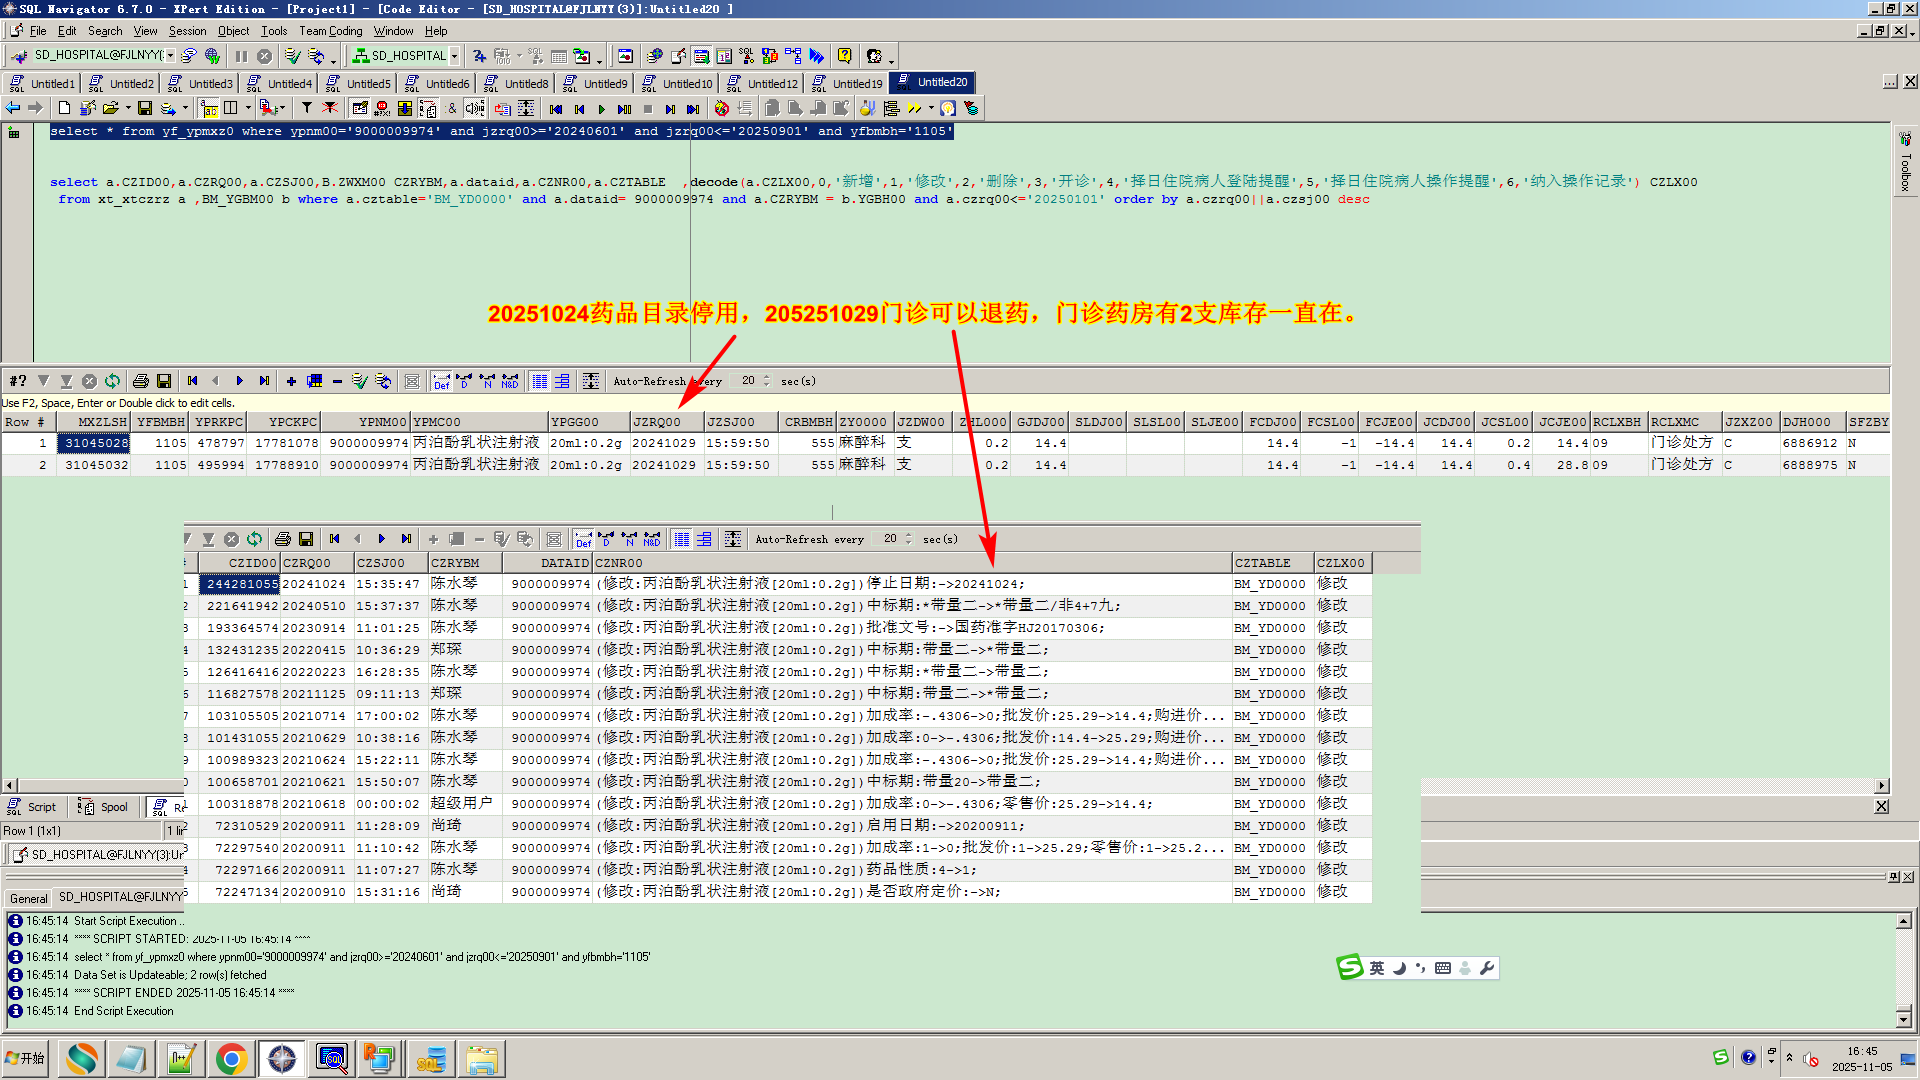
Task: Click the insert row plus icon
Action: pyautogui.click(x=291, y=381)
